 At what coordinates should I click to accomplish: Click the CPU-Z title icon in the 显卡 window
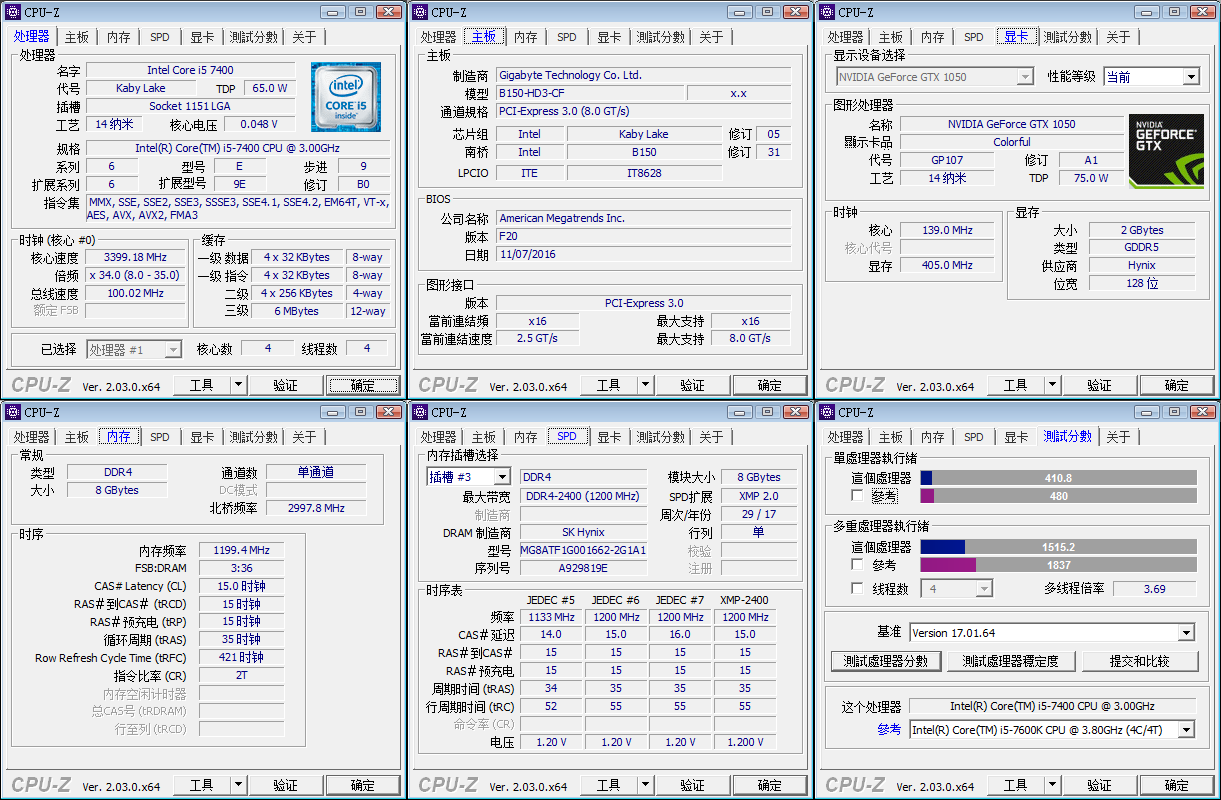coord(827,12)
